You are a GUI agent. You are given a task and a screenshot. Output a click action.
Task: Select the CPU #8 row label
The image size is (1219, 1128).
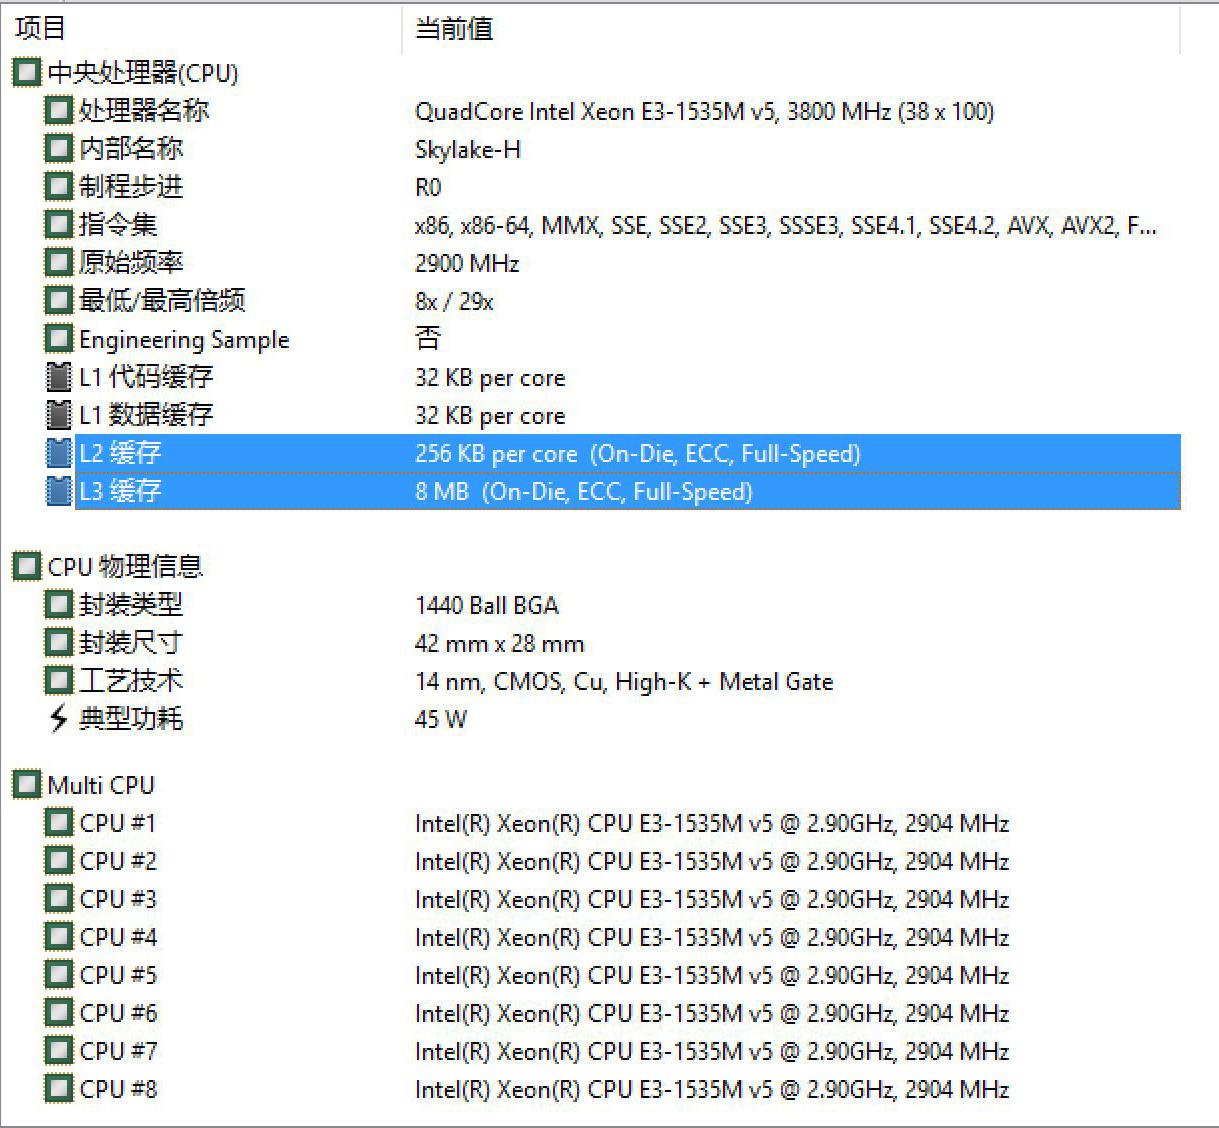click(x=118, y=1089)
